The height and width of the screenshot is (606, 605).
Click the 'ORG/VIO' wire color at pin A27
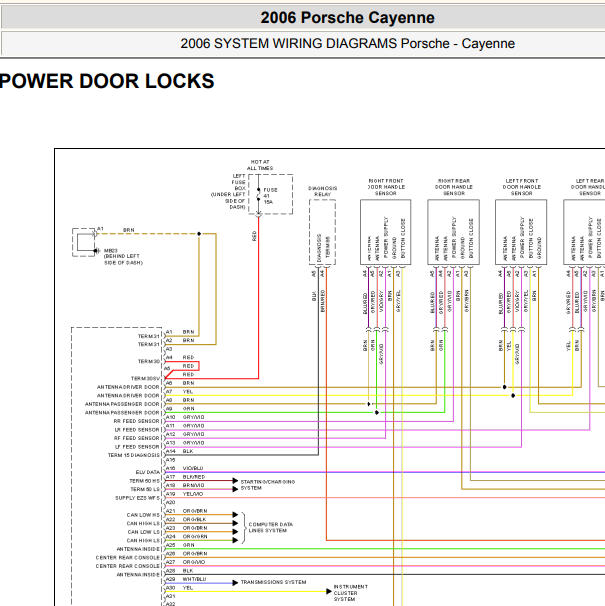[x=194, y=562]
